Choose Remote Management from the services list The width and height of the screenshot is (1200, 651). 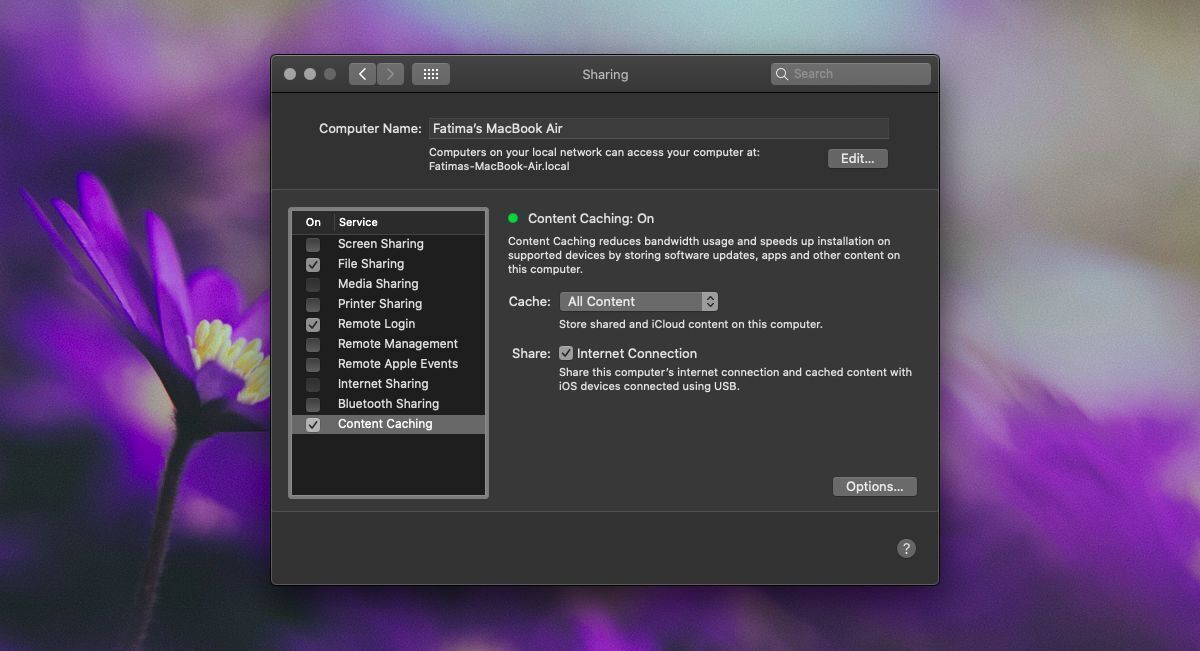(x=388, y=344)
